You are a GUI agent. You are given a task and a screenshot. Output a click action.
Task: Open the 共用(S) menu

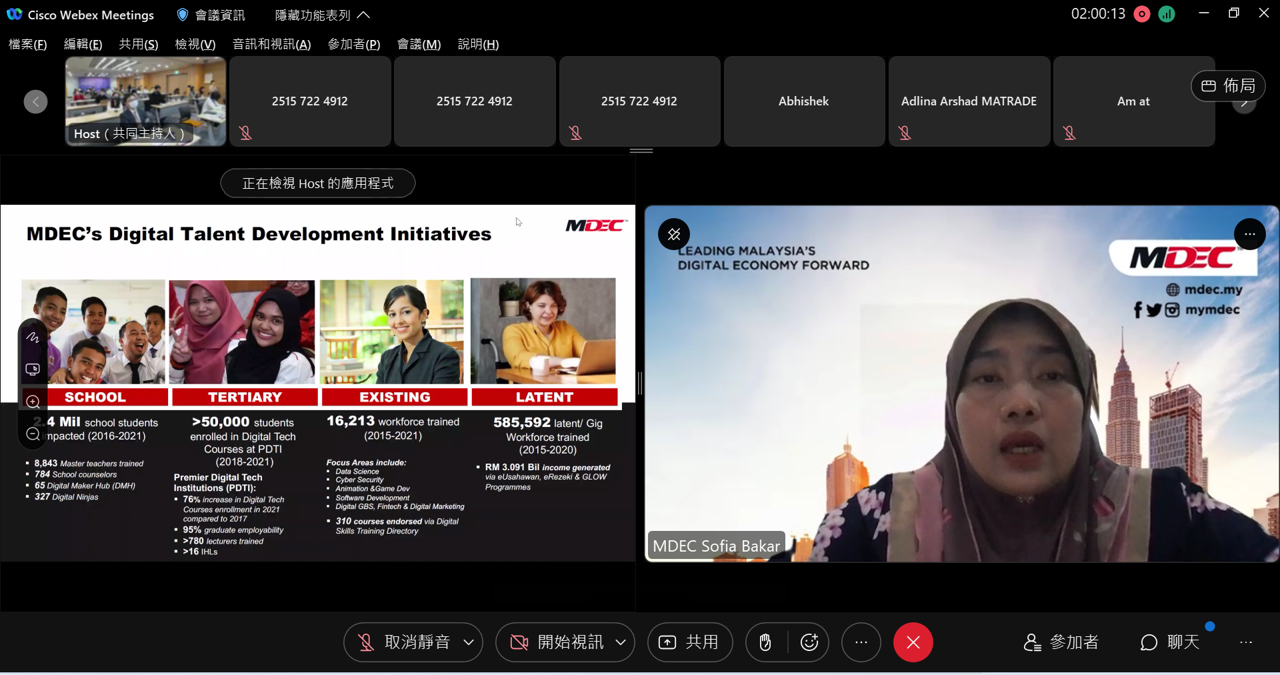pos(138,44)
